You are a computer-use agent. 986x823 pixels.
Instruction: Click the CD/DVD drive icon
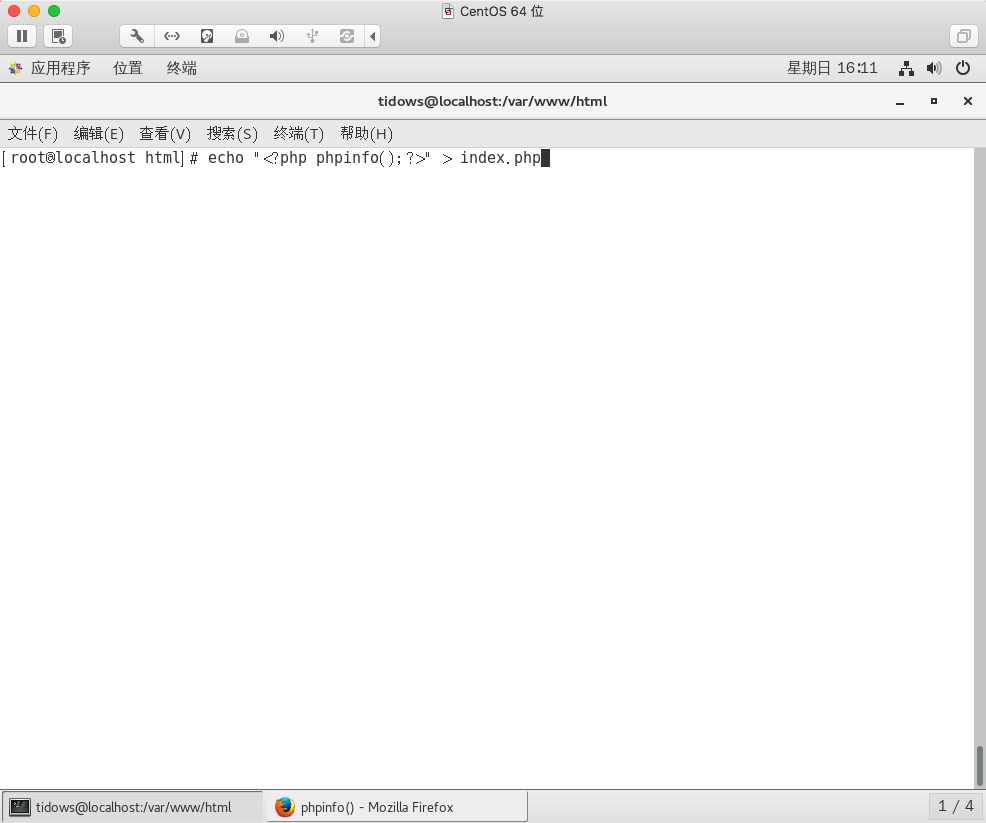[x=241, y=36]
